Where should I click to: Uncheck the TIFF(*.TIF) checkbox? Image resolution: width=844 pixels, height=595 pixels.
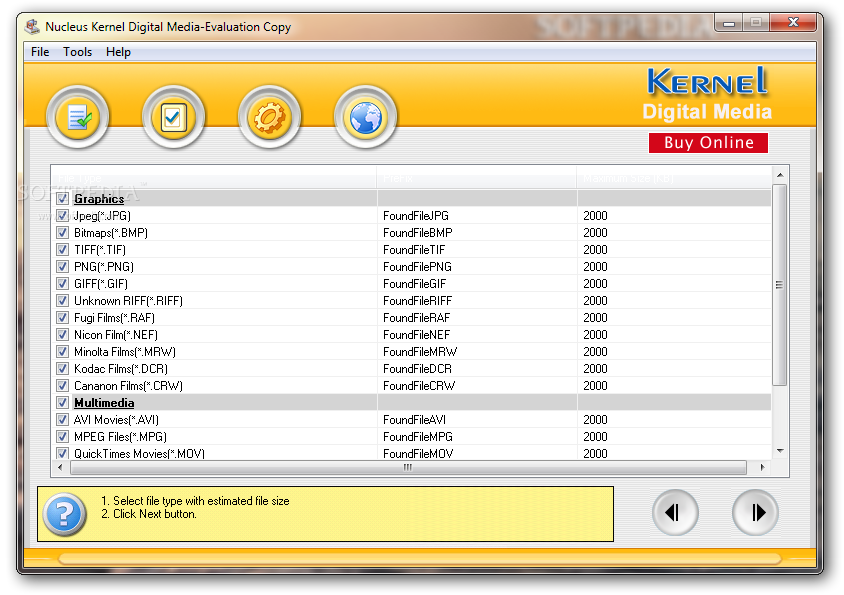pos(62,249)
